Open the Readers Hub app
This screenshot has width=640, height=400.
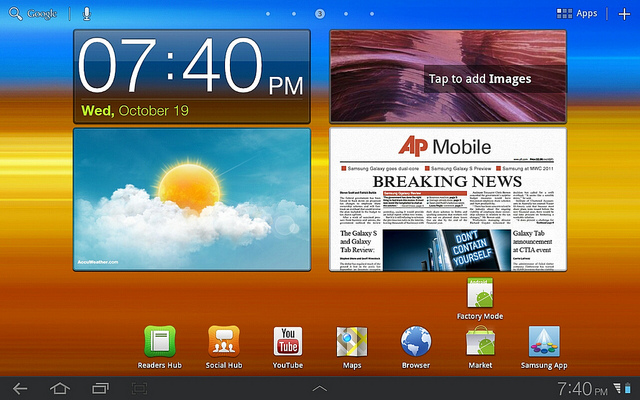tap(160, 342)
